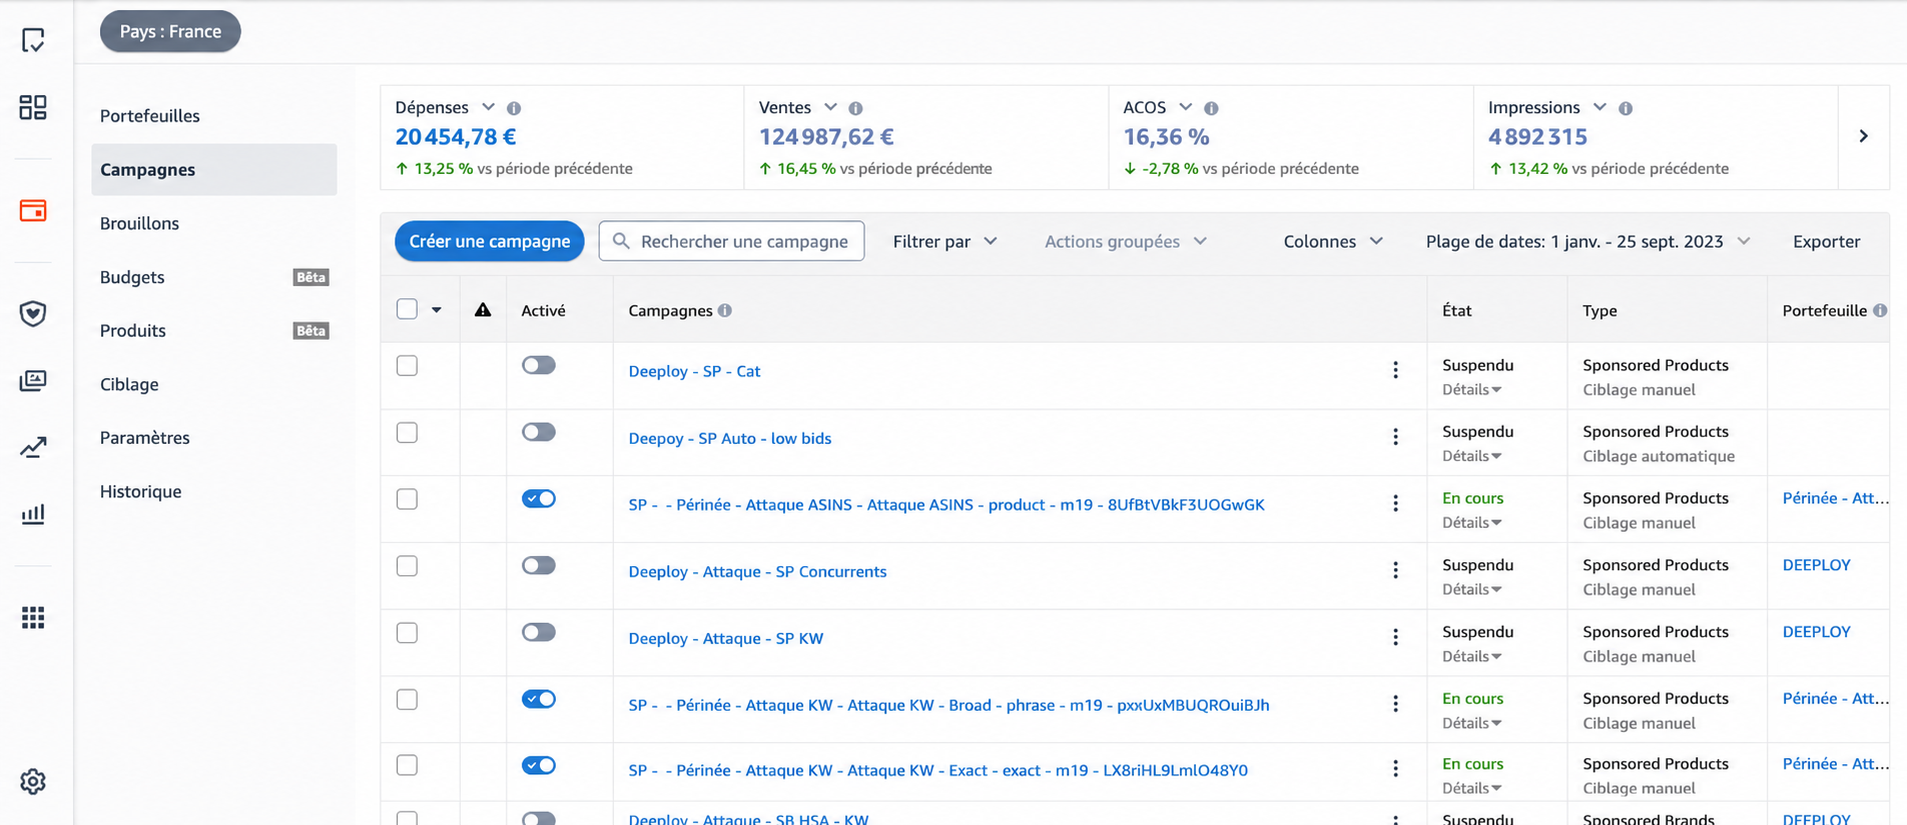This screenshot has height=825, width=1907.
Task: Open the trending line chart icon
Action: tap(33, 447)
